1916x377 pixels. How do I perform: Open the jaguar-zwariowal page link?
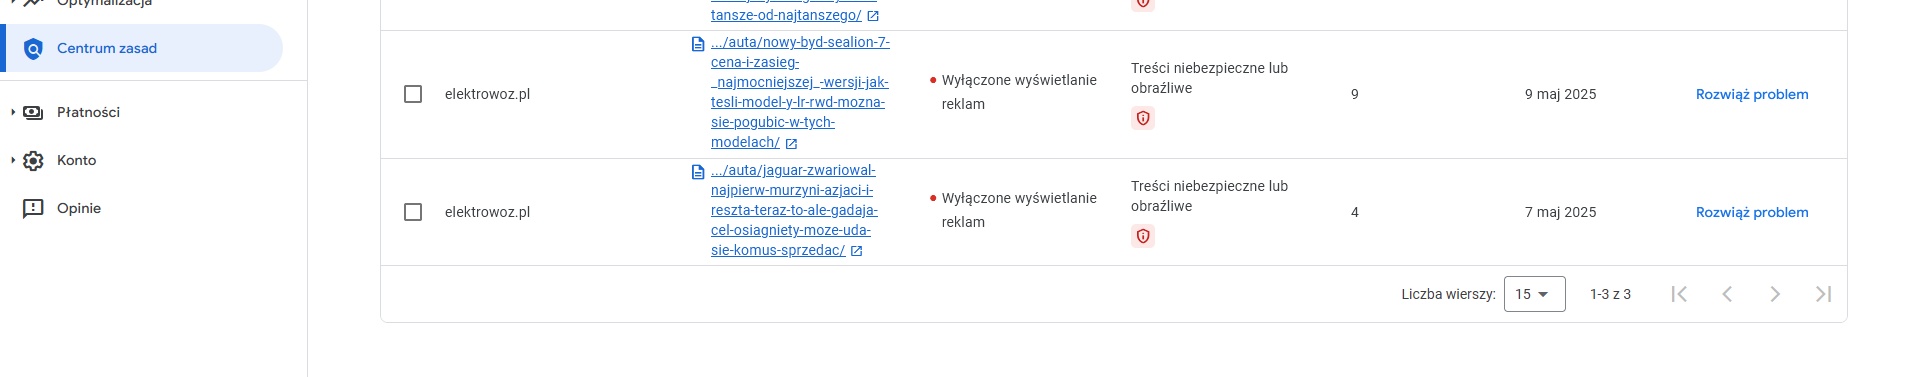click(x=794, y=210)
